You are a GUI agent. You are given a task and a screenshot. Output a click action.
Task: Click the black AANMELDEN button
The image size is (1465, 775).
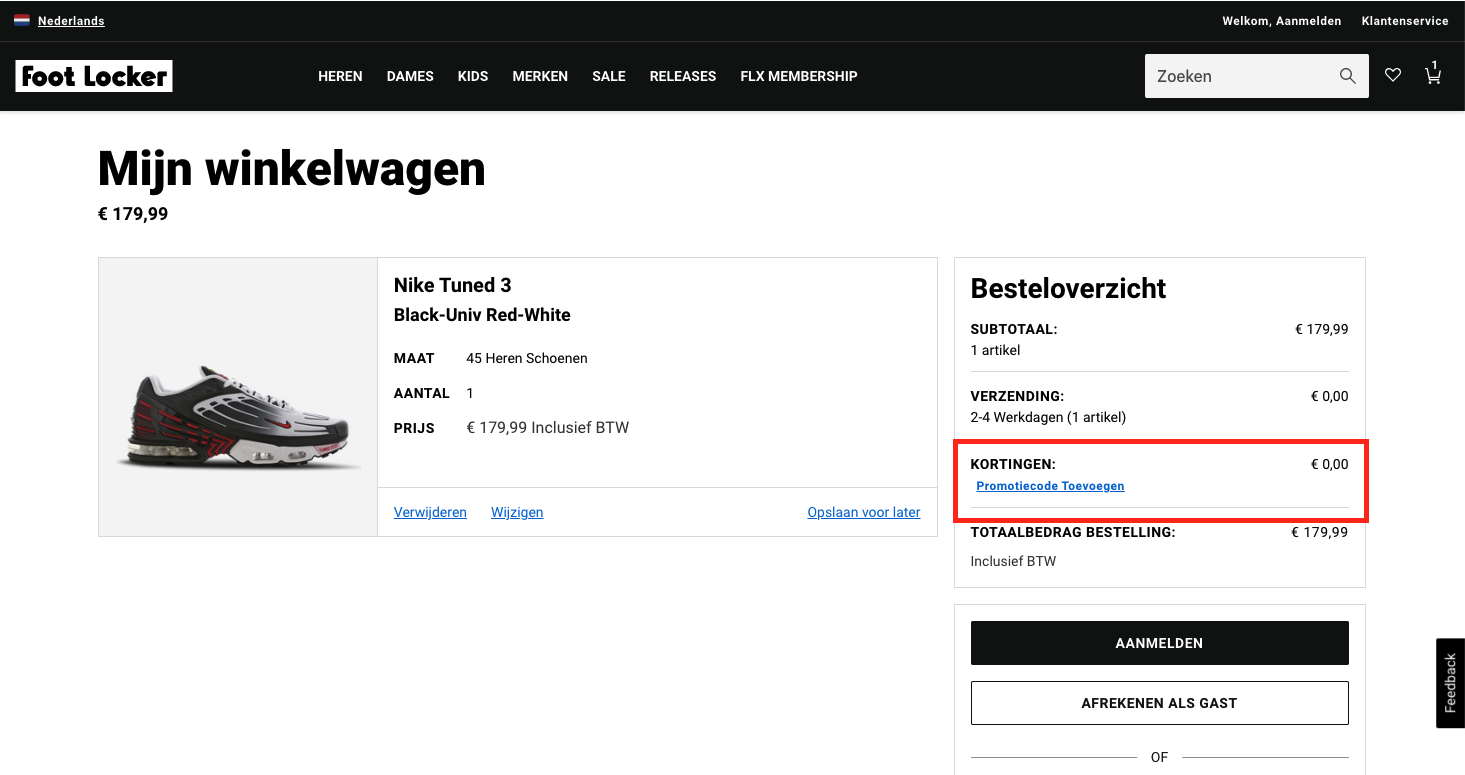[1159, 643]
